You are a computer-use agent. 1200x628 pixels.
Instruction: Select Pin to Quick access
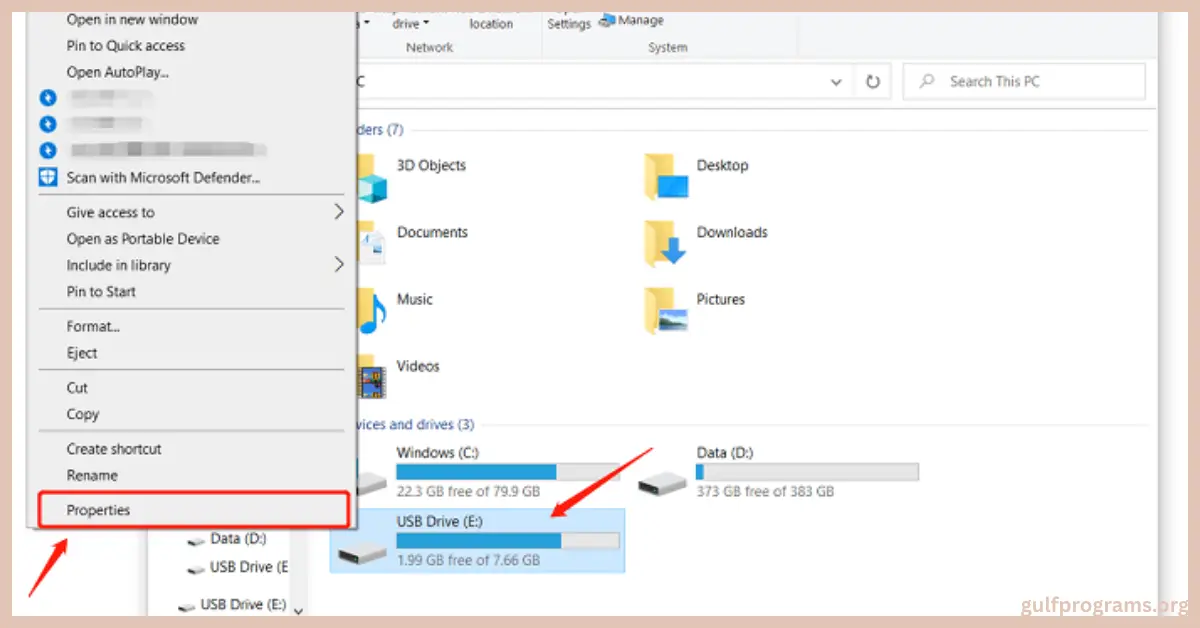(125, 45)
